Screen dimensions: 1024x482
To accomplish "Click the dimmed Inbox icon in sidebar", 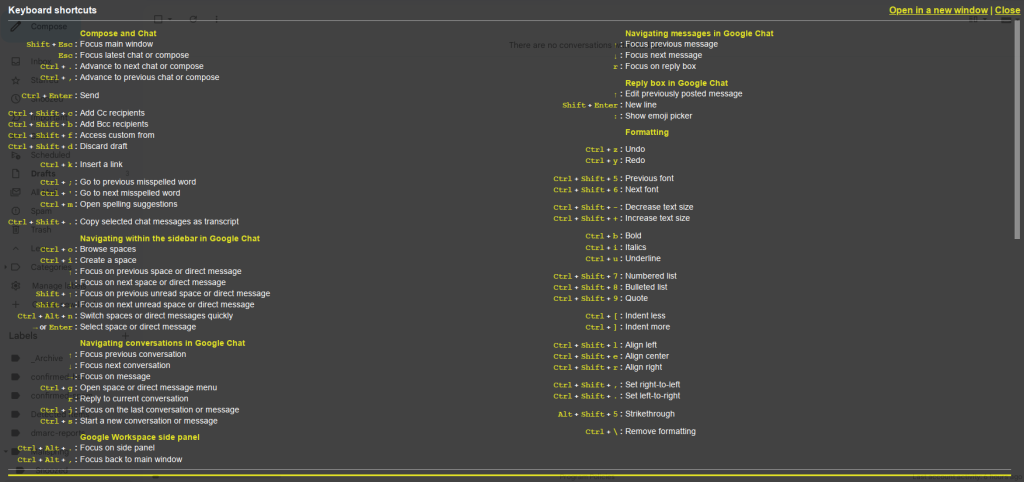I will coord(16,61).
